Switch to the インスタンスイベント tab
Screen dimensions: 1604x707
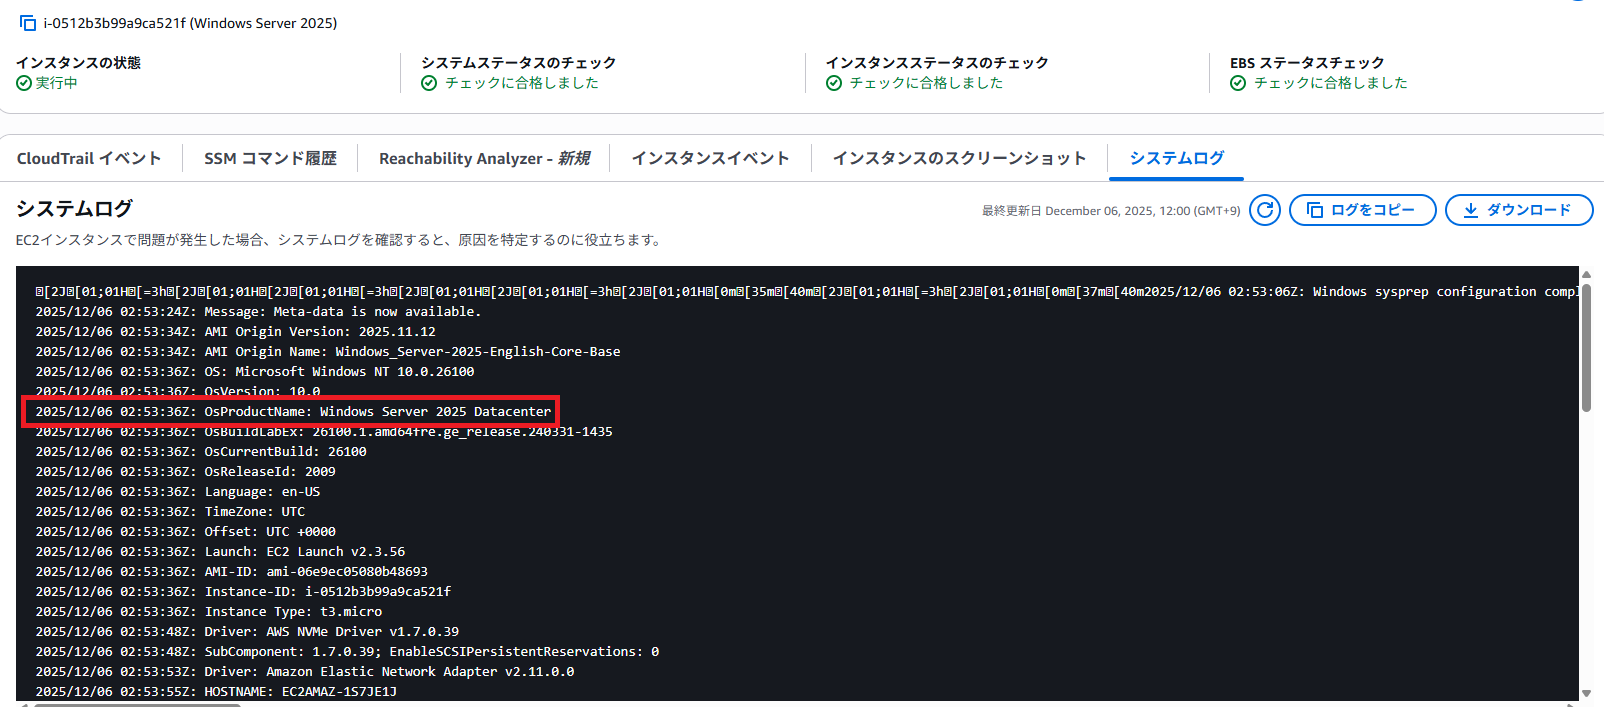[710, 158]
